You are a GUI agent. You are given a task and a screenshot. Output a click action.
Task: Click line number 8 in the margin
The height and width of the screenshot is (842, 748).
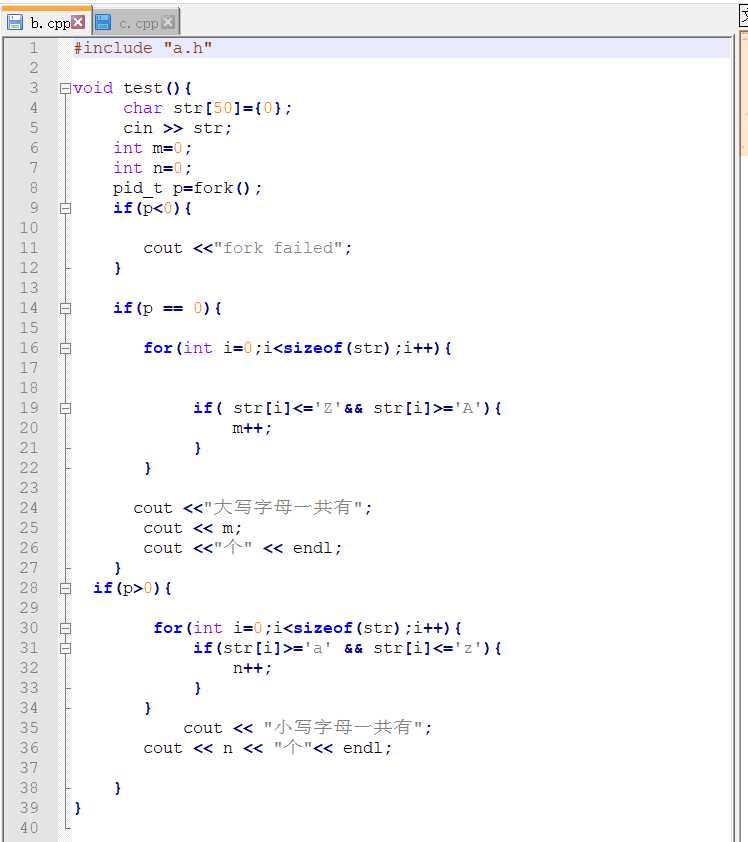point(34,188)
